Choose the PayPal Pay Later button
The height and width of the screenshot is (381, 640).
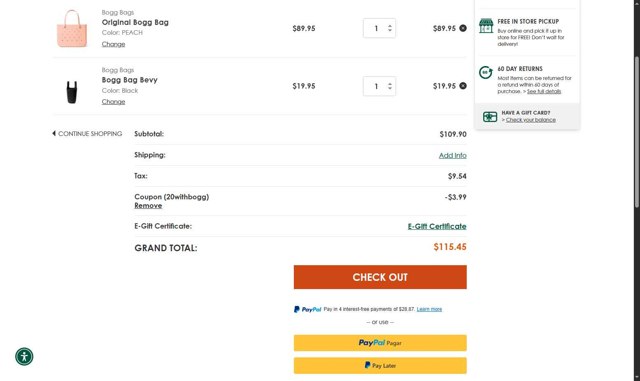pos(380,365)
